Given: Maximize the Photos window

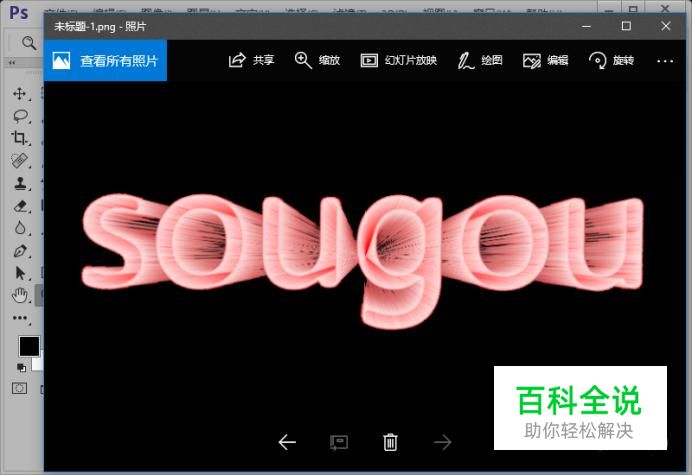Looking at the screenshot, I should 626,26.
